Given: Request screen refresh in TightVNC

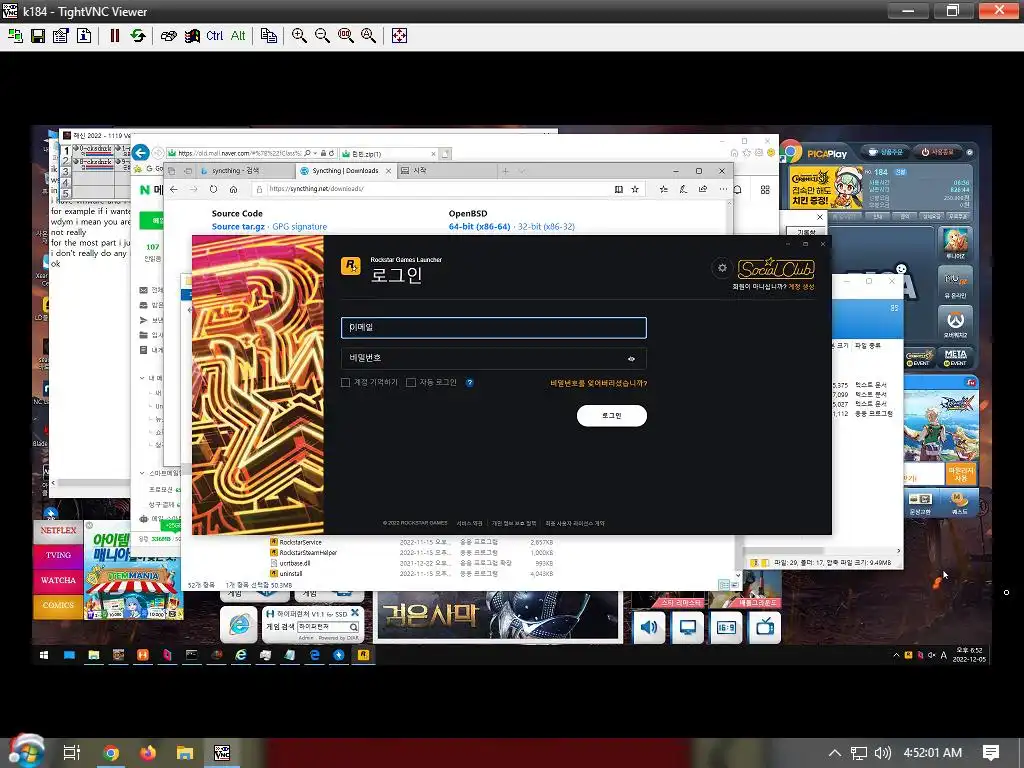Looking at the screenshot, I should coord(137,36).
